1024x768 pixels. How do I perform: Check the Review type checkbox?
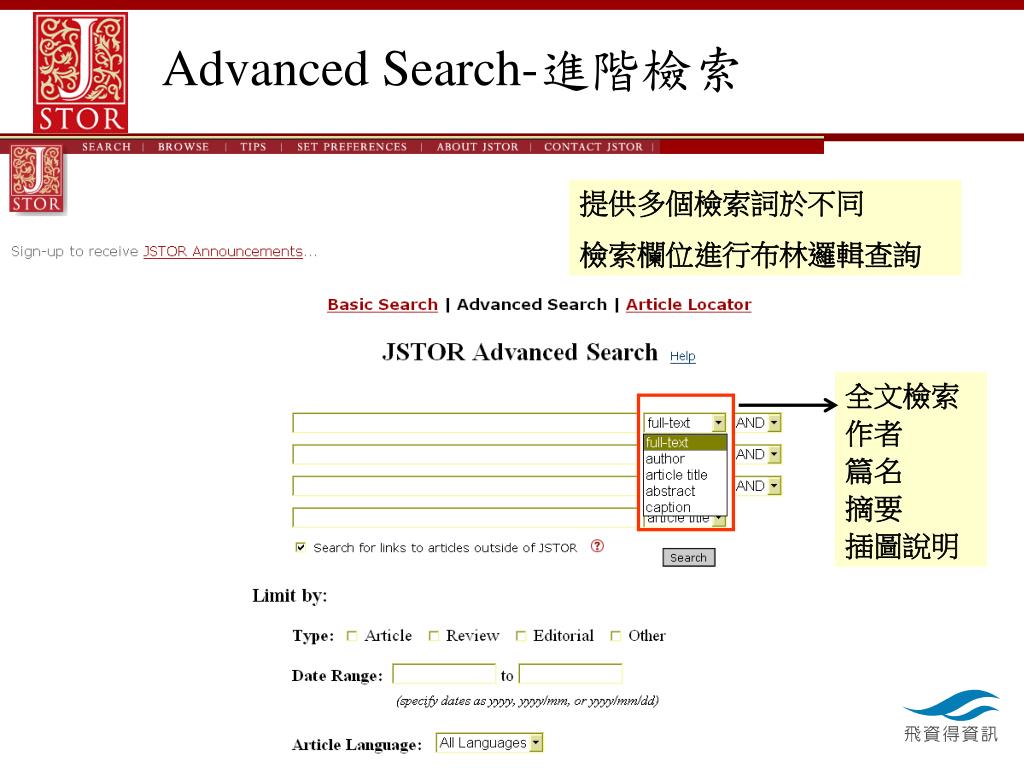coord(434,635)
